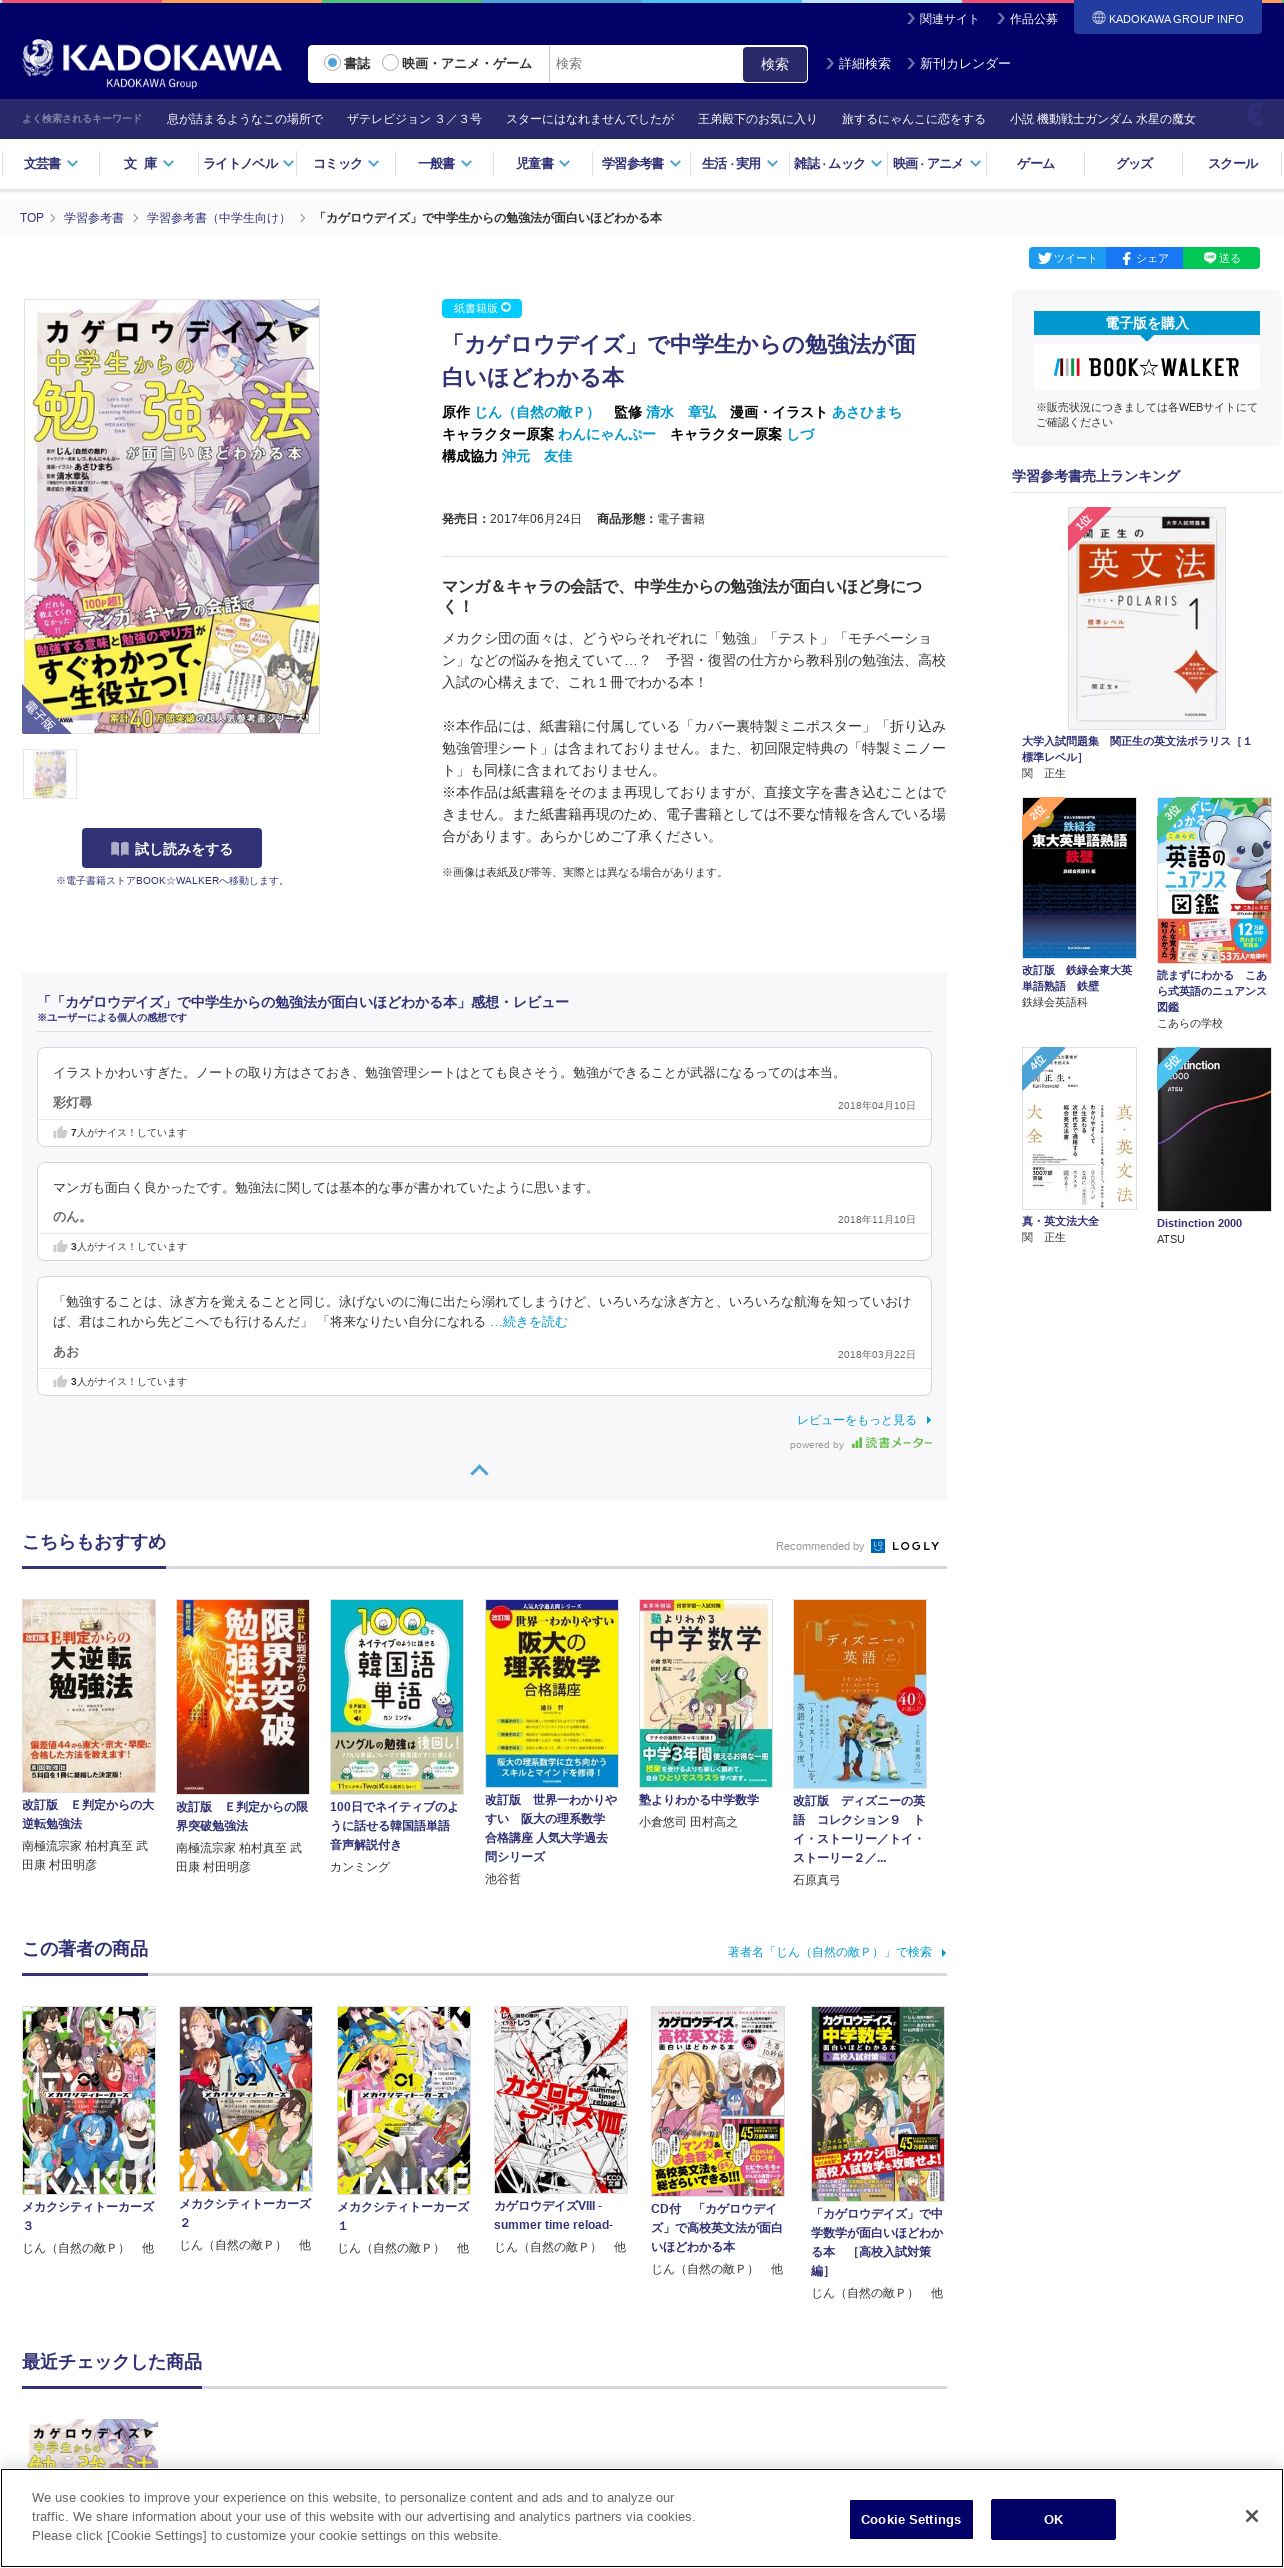Open the BOOK☆WALKER purchase banner

pos(1146,367)
